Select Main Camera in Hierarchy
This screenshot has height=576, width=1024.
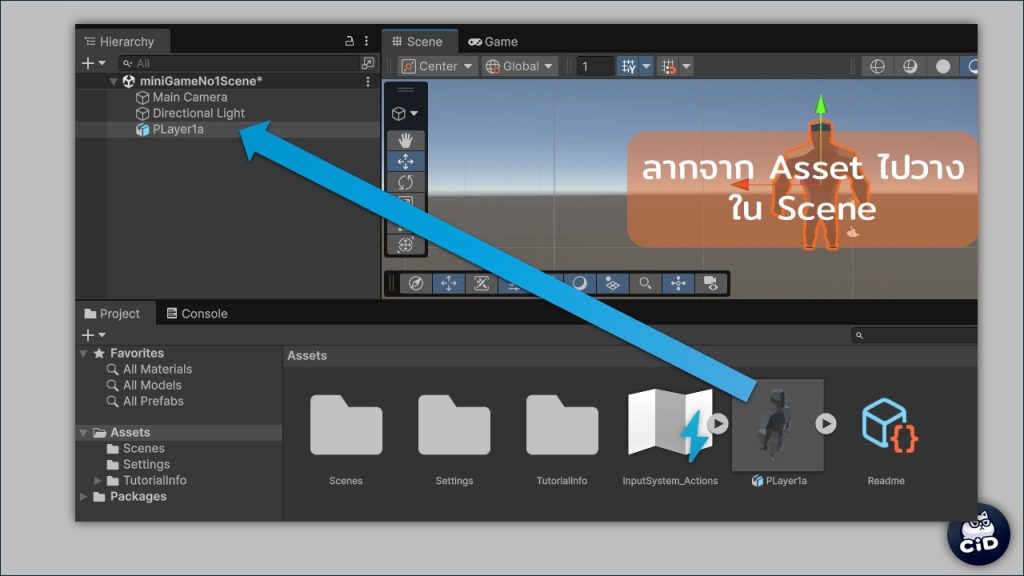pyautogui.click(x=189, y=98)
